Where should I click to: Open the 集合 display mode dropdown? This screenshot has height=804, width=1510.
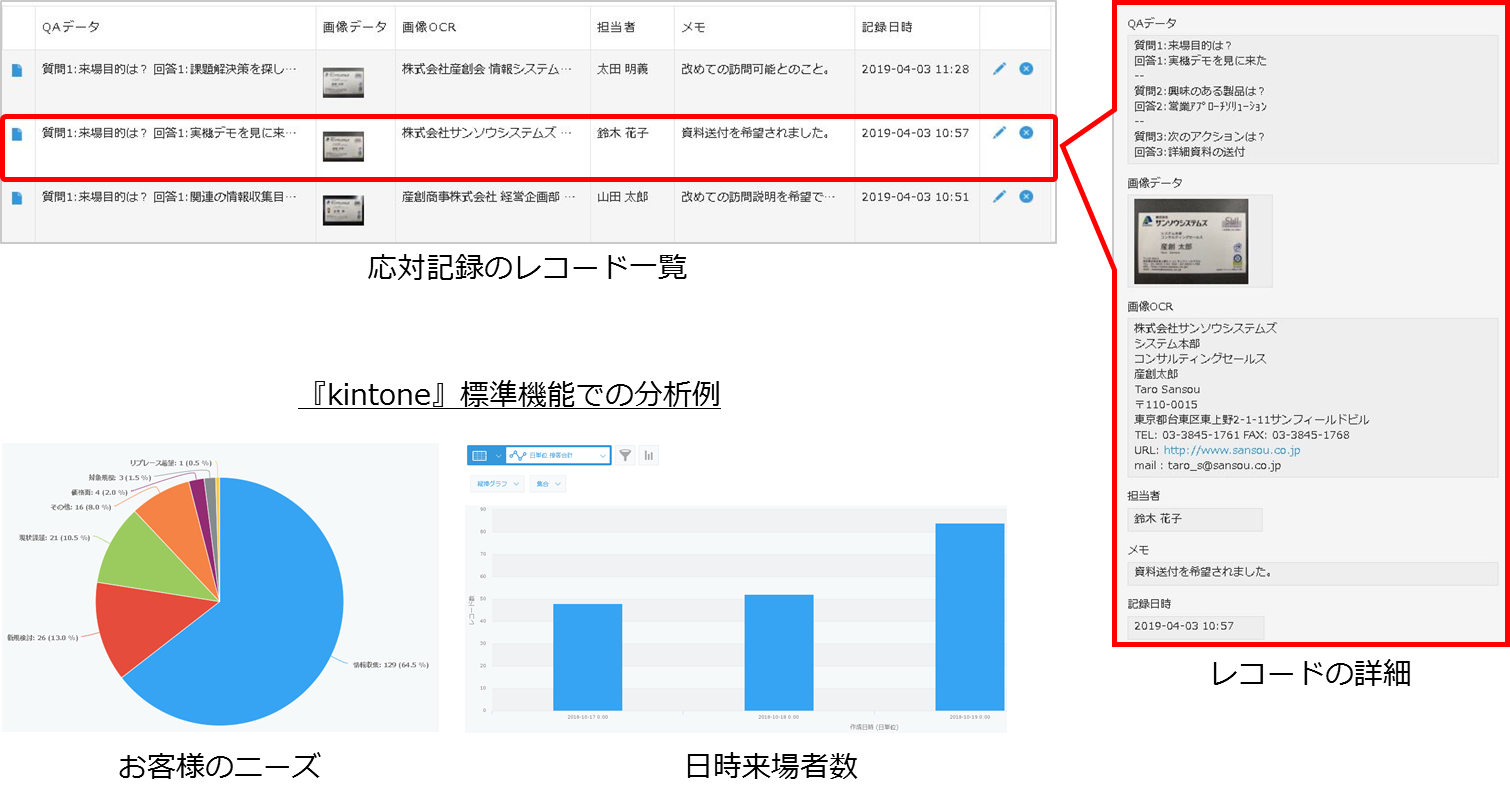tap(547, 484)
